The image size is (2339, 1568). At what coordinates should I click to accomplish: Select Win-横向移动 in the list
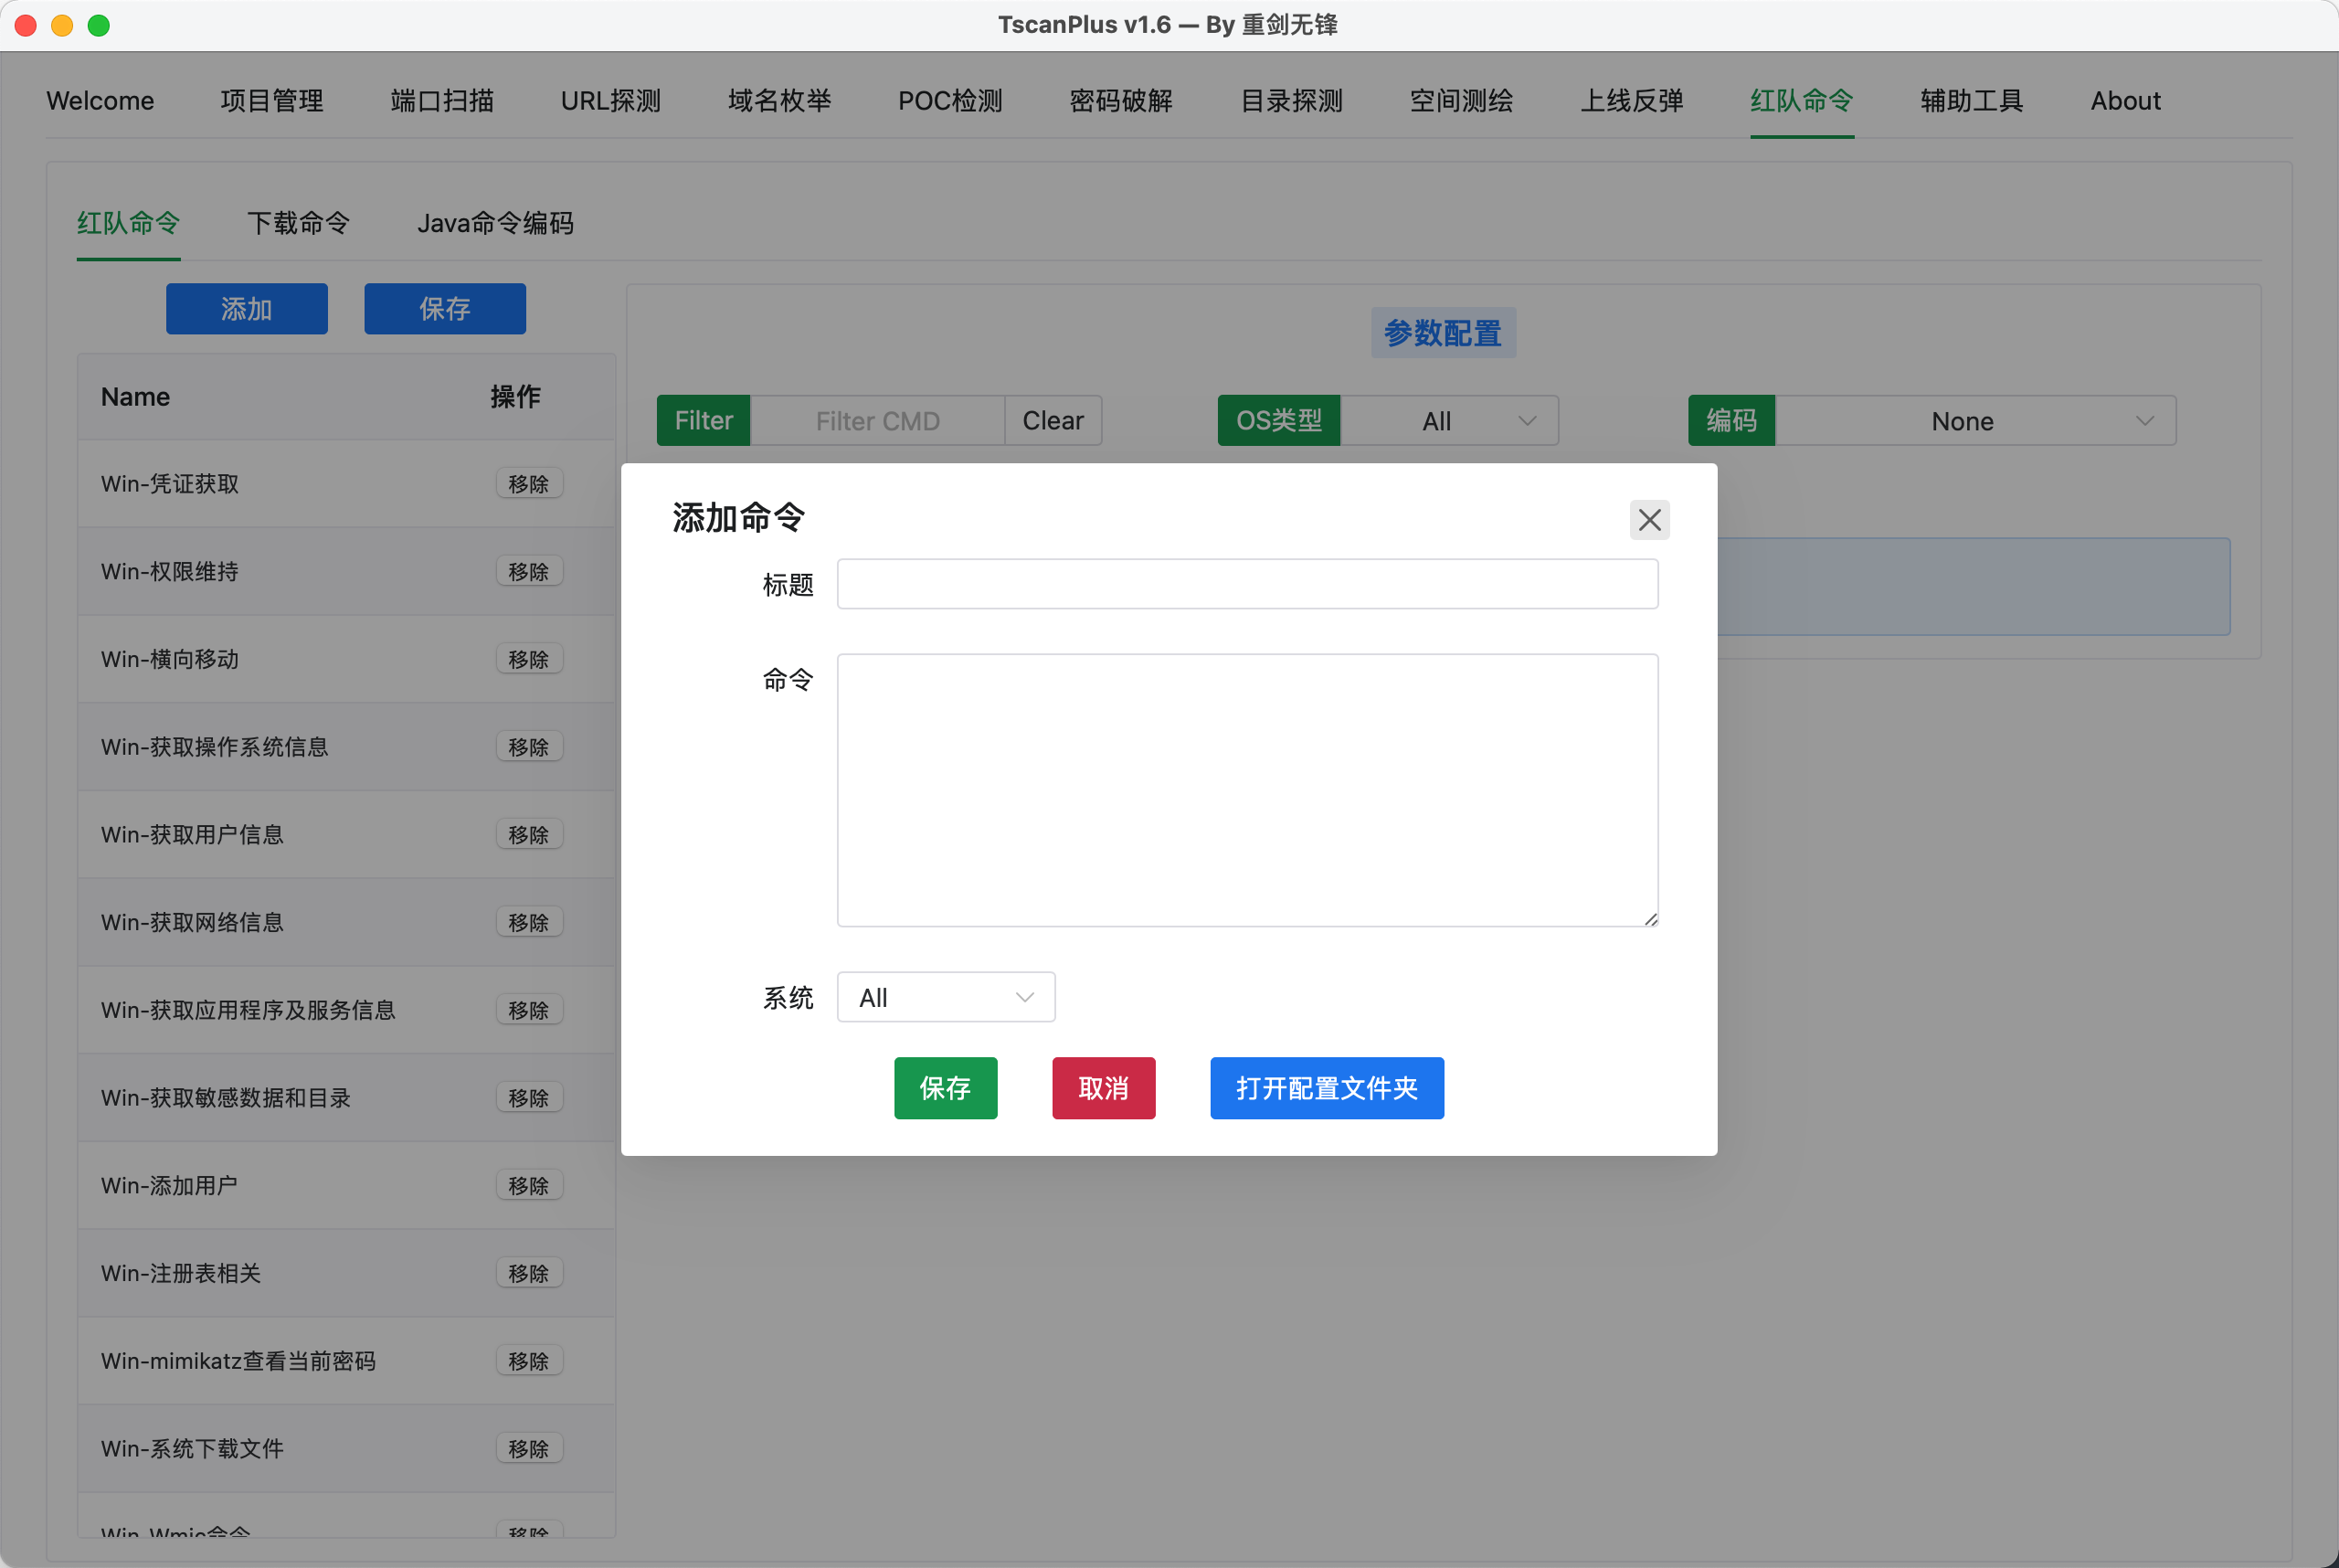pyautogui.click(x=170, y=659)
